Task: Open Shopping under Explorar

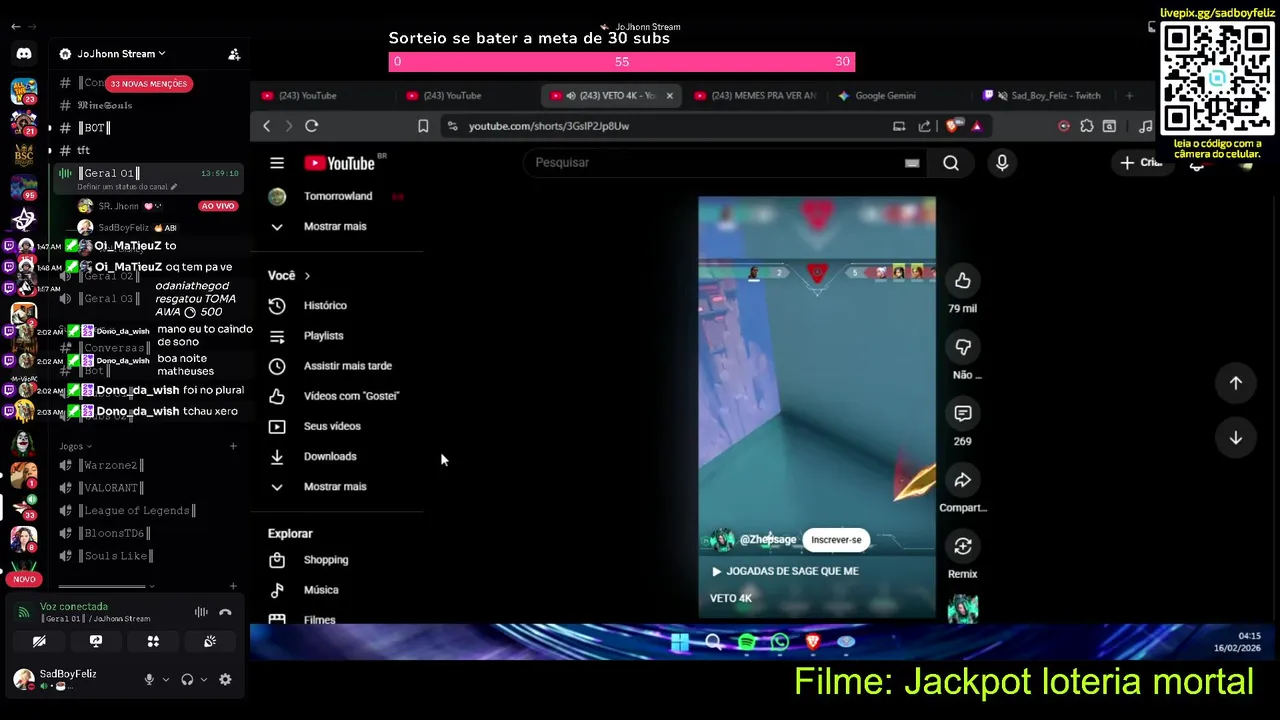Action: [326, 560]
